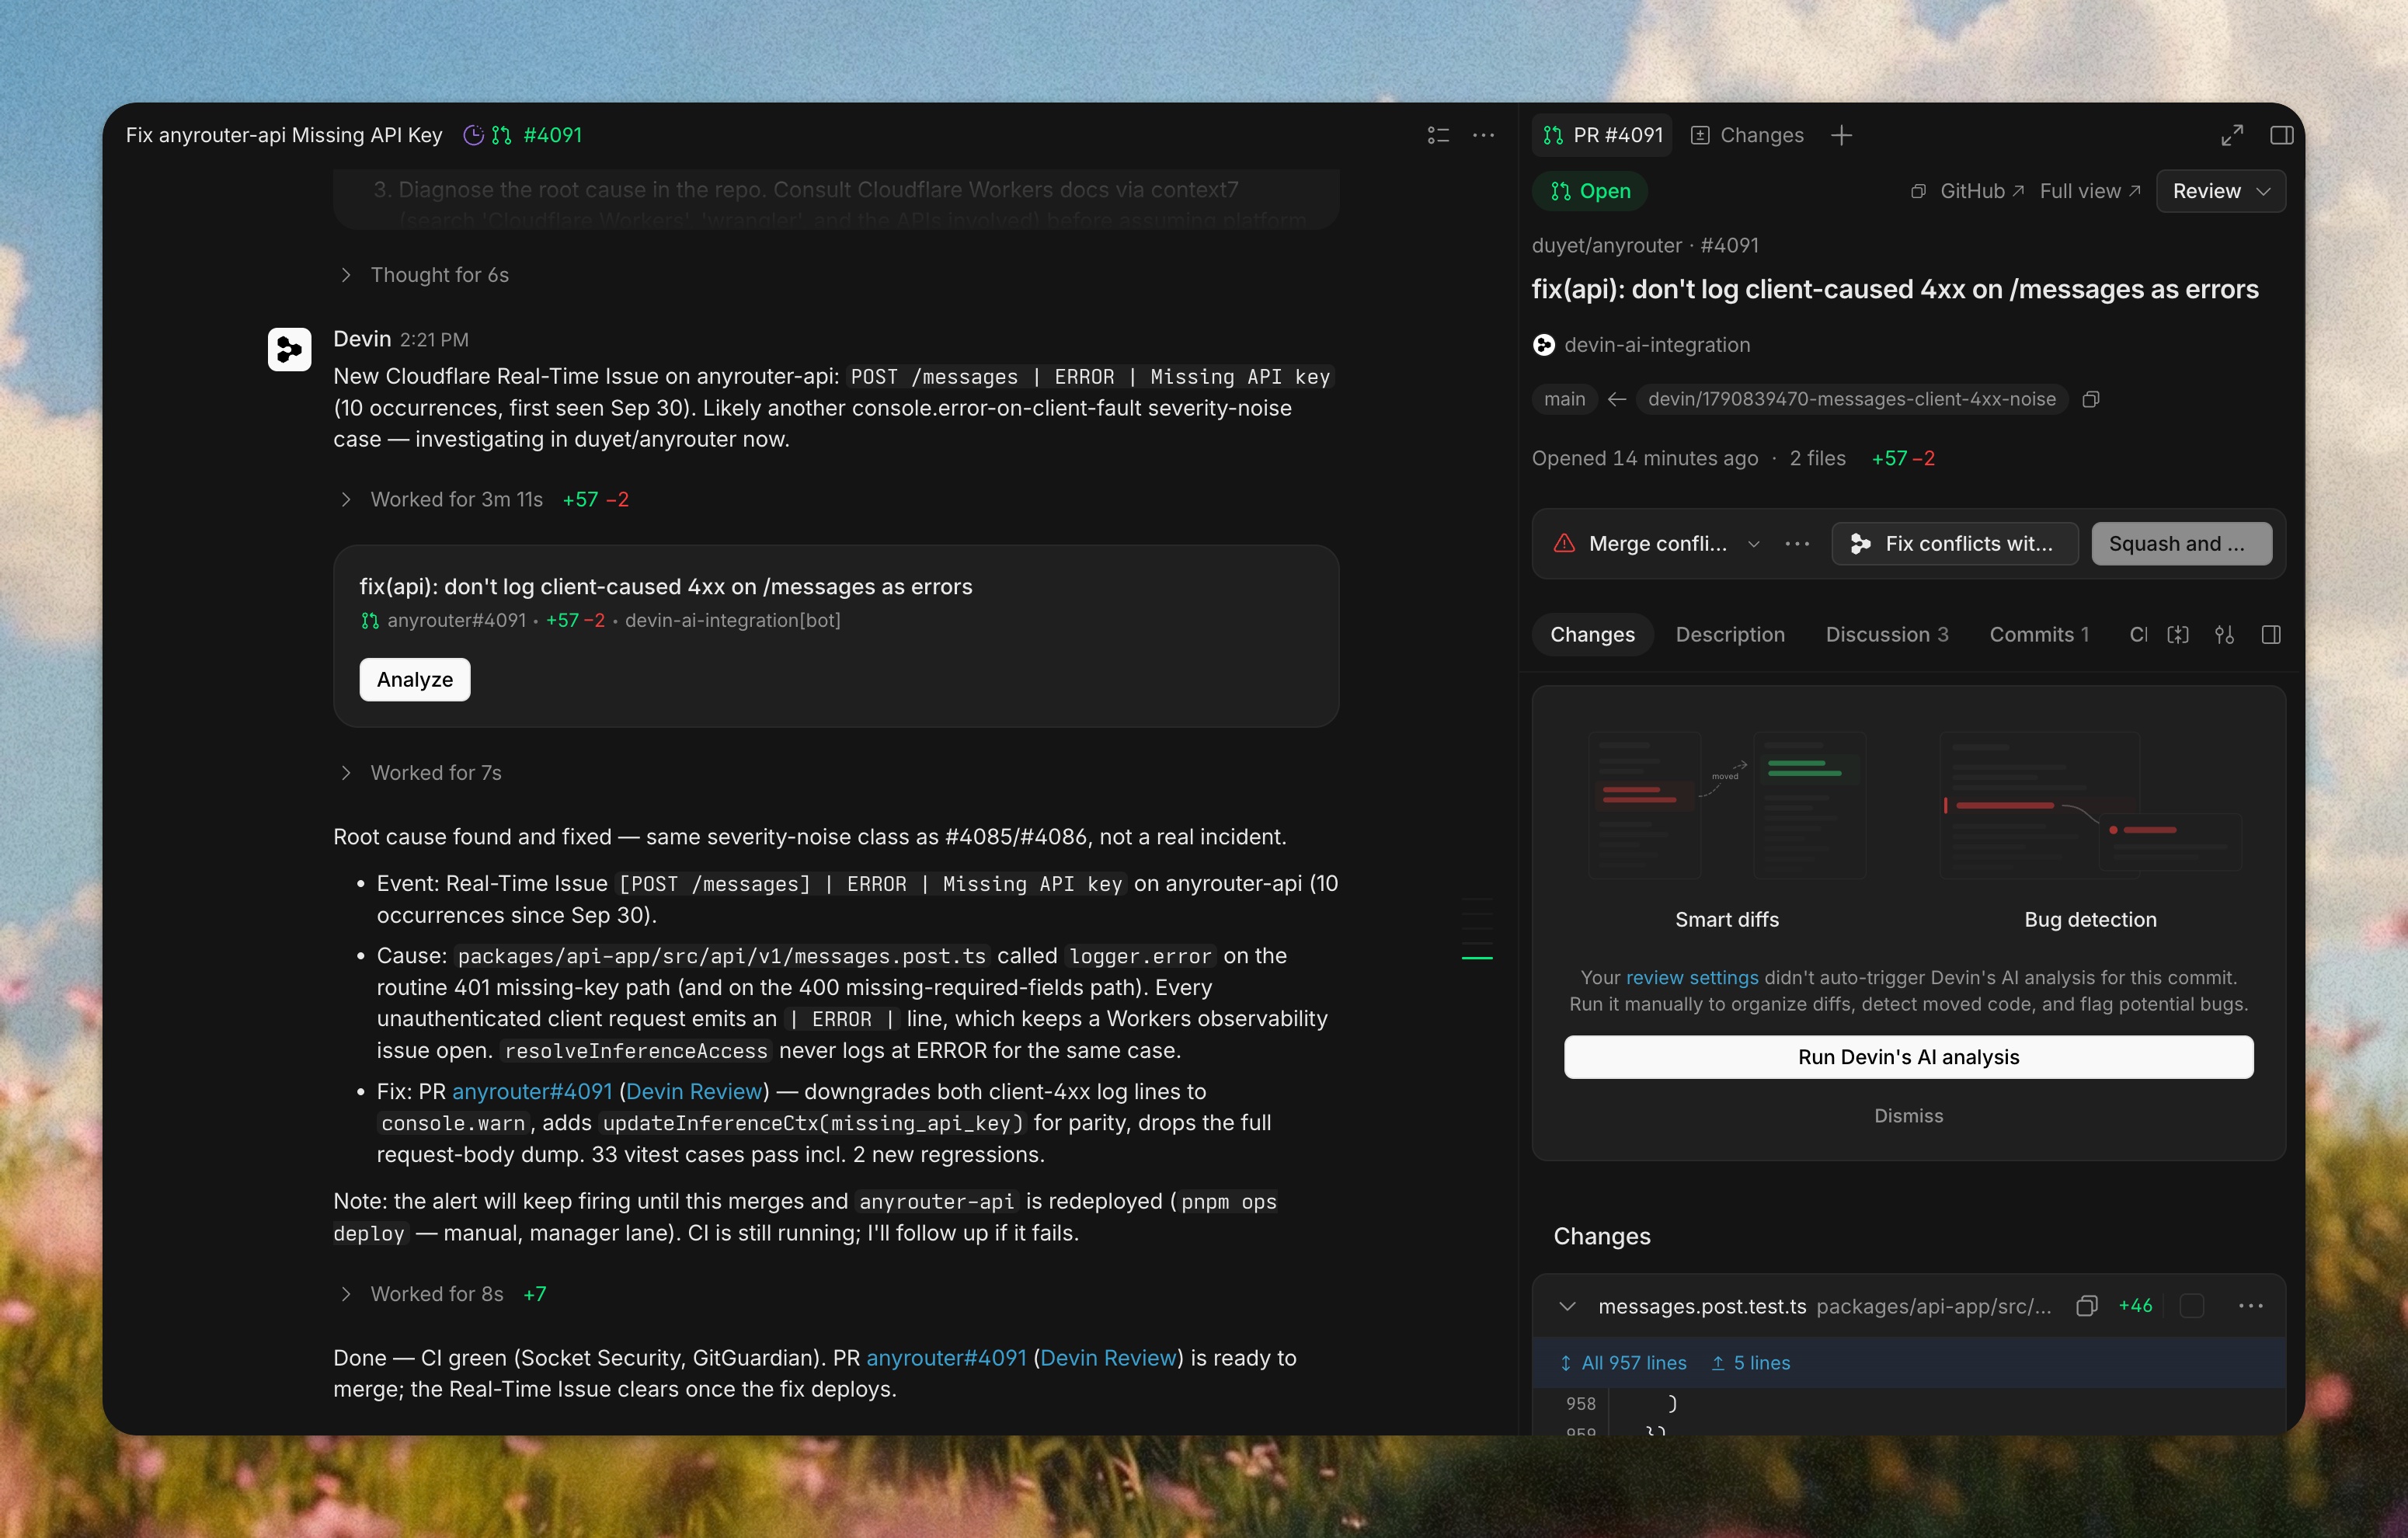
Task: Expand all 957 lines in diff
Action: (1623, 1363)
